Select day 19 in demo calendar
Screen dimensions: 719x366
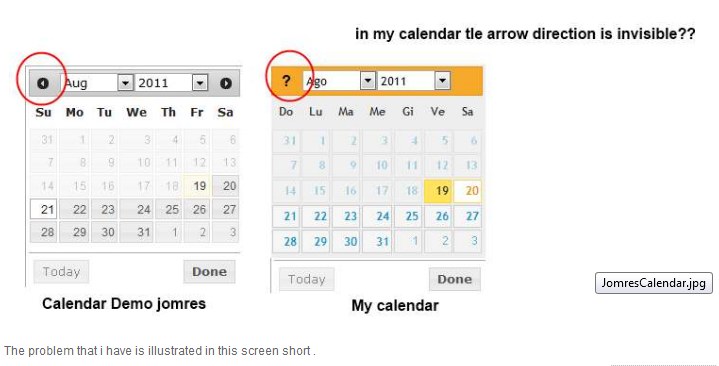click(x=197, y=186)
